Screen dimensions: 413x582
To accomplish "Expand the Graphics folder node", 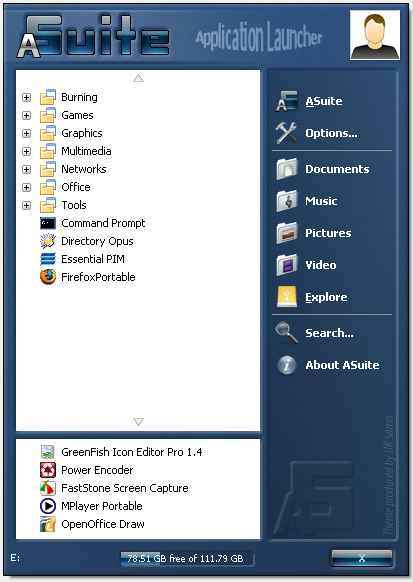I will click(x=26, y=133).
